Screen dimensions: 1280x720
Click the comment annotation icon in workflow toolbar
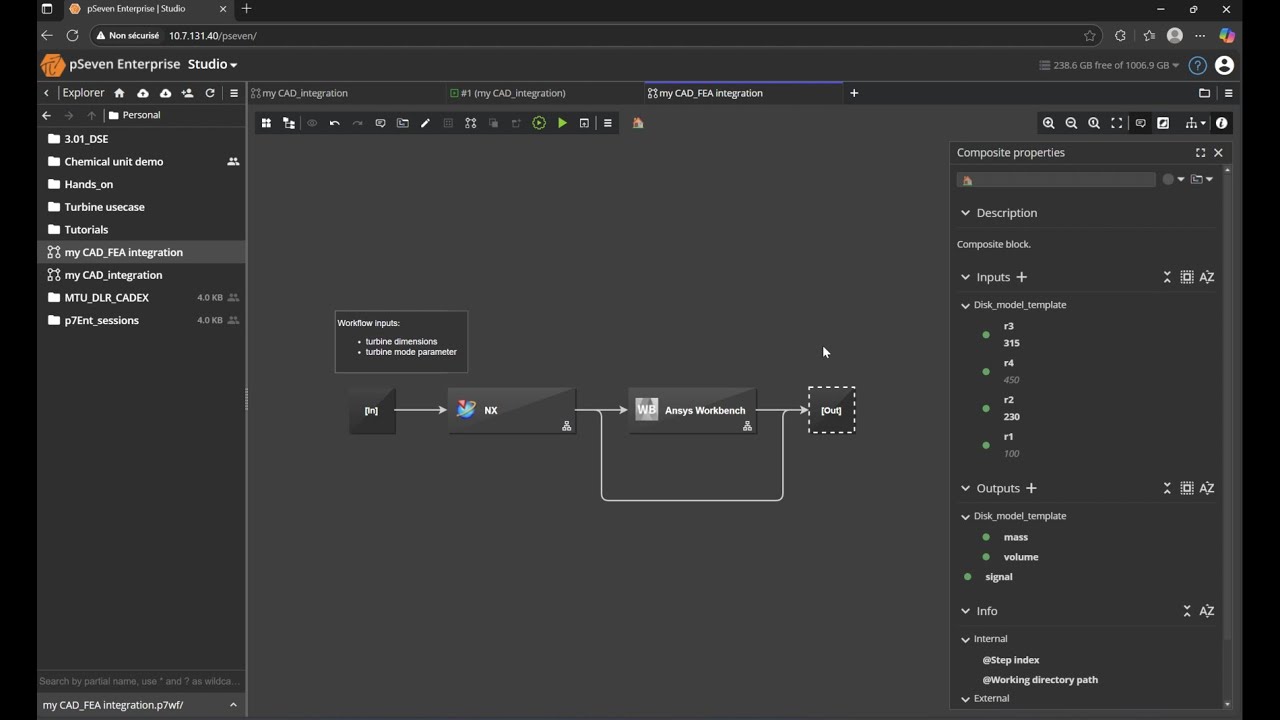(380, 123)
